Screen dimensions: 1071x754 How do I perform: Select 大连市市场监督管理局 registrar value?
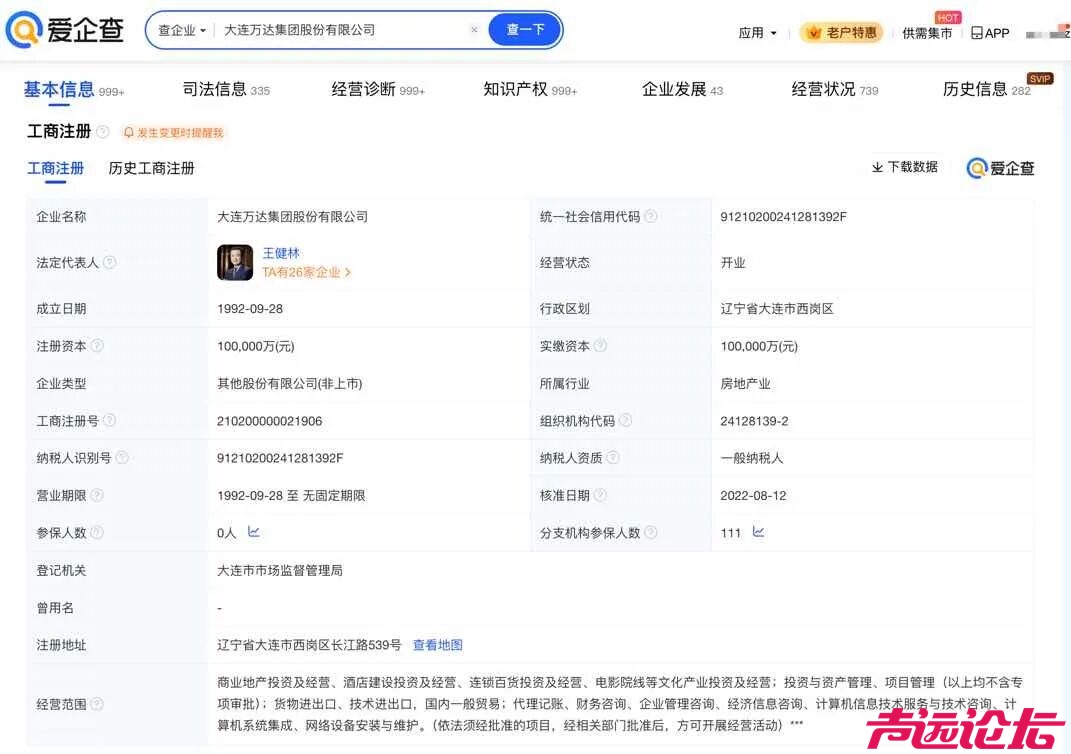click(x=280, y=570)
